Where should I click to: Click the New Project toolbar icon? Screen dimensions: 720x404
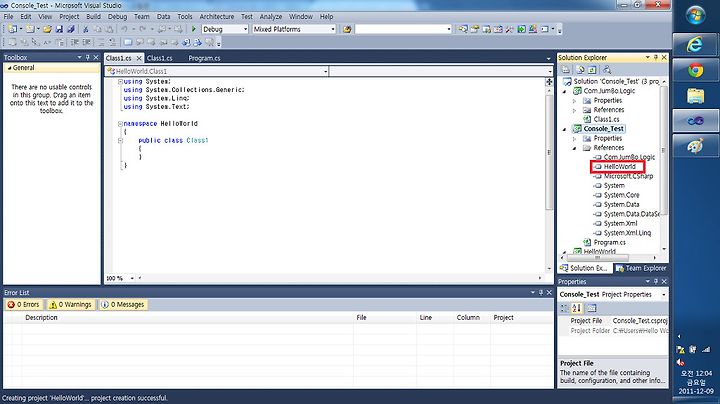[13, 29]
